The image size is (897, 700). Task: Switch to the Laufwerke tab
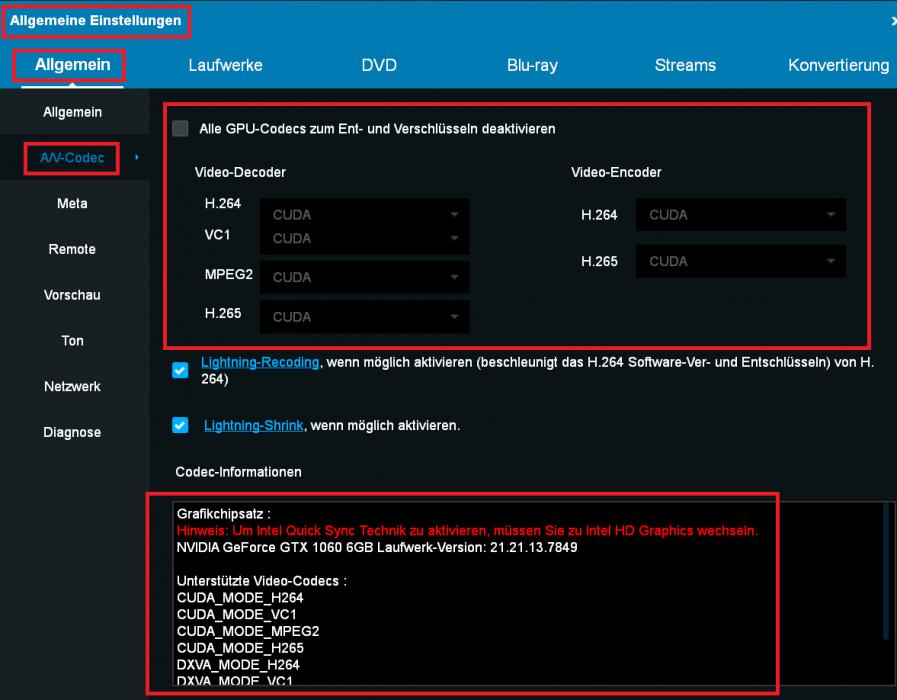[x=225, y=65]
